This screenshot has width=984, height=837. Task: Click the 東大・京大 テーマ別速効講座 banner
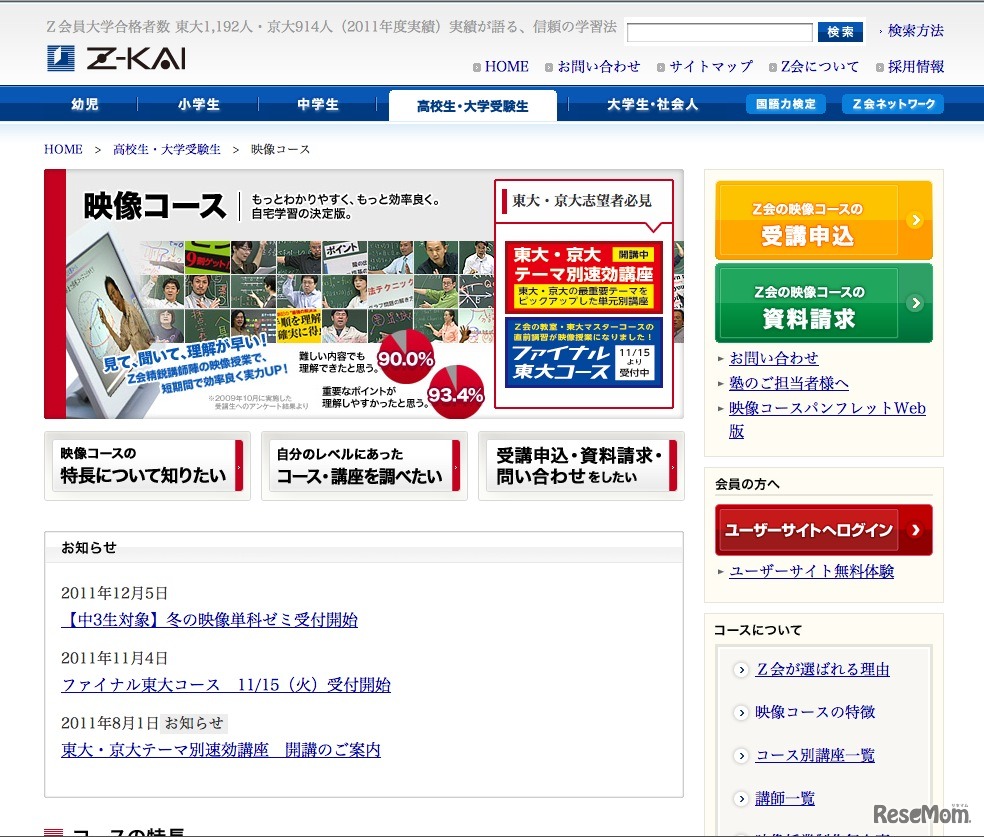(584, 277)
